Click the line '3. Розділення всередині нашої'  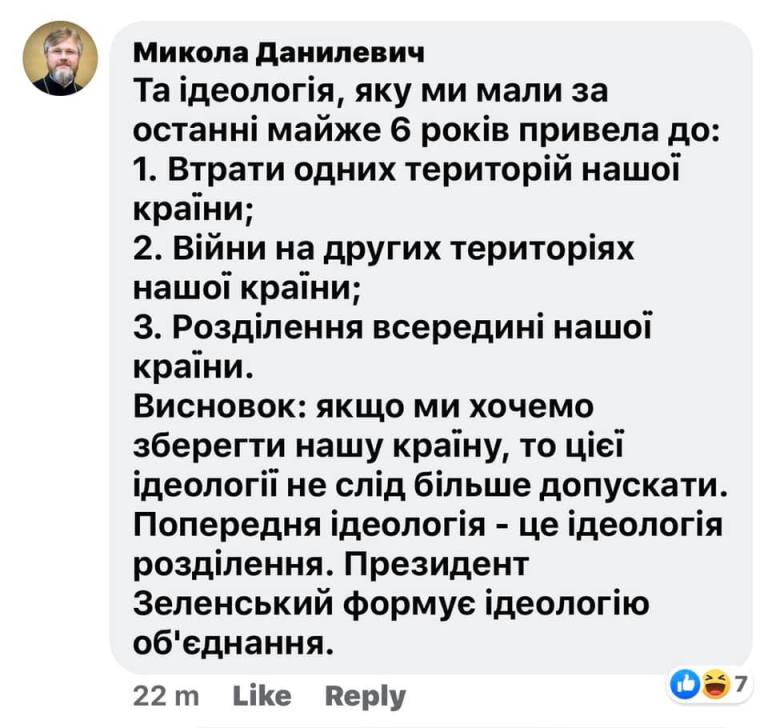393,328
